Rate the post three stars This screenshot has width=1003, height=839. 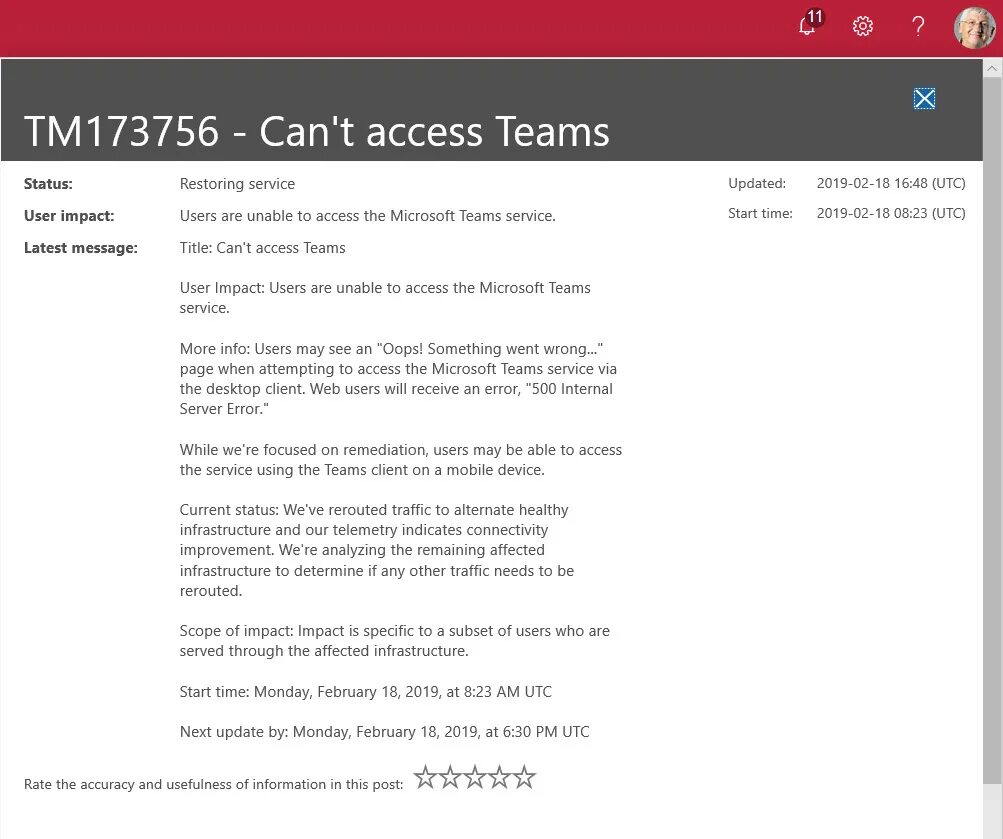(x=475, y=777)
